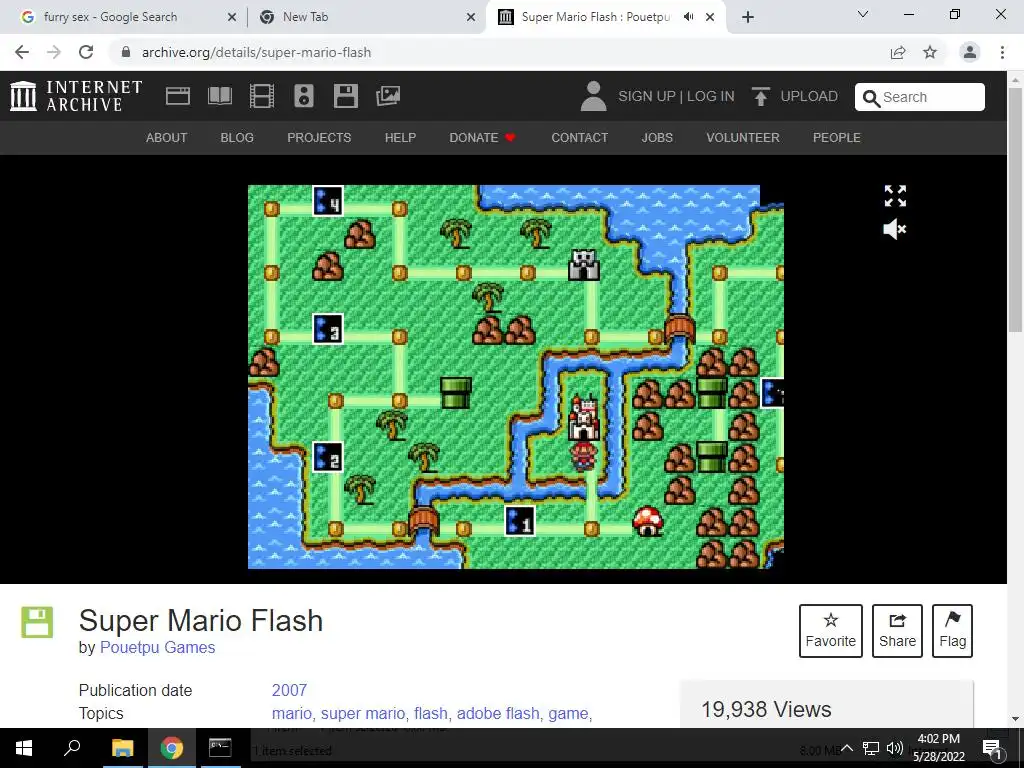The image size is (1024, 768).
Task: Click the LOG IN link
Action: coord(711,96)
